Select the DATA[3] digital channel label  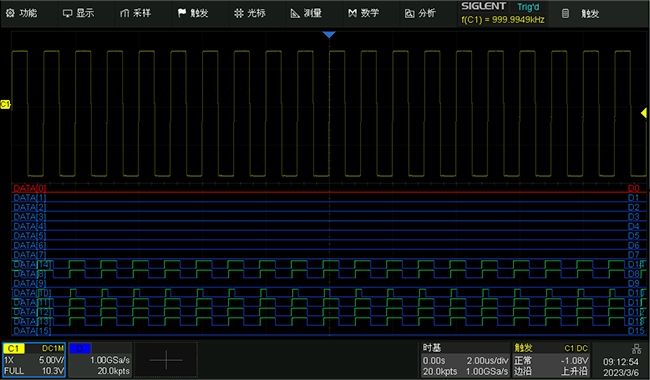(29, 217)
